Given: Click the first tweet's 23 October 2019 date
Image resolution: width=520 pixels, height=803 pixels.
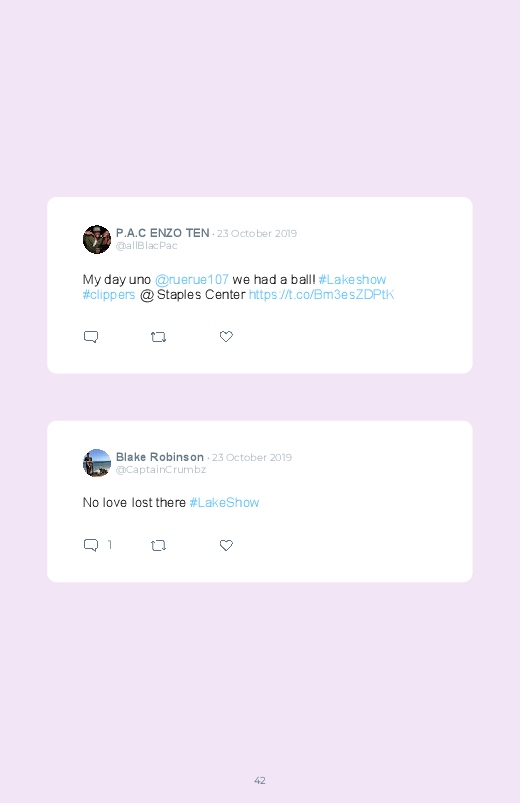Looking at the screenshot, I should coord(257,234).
